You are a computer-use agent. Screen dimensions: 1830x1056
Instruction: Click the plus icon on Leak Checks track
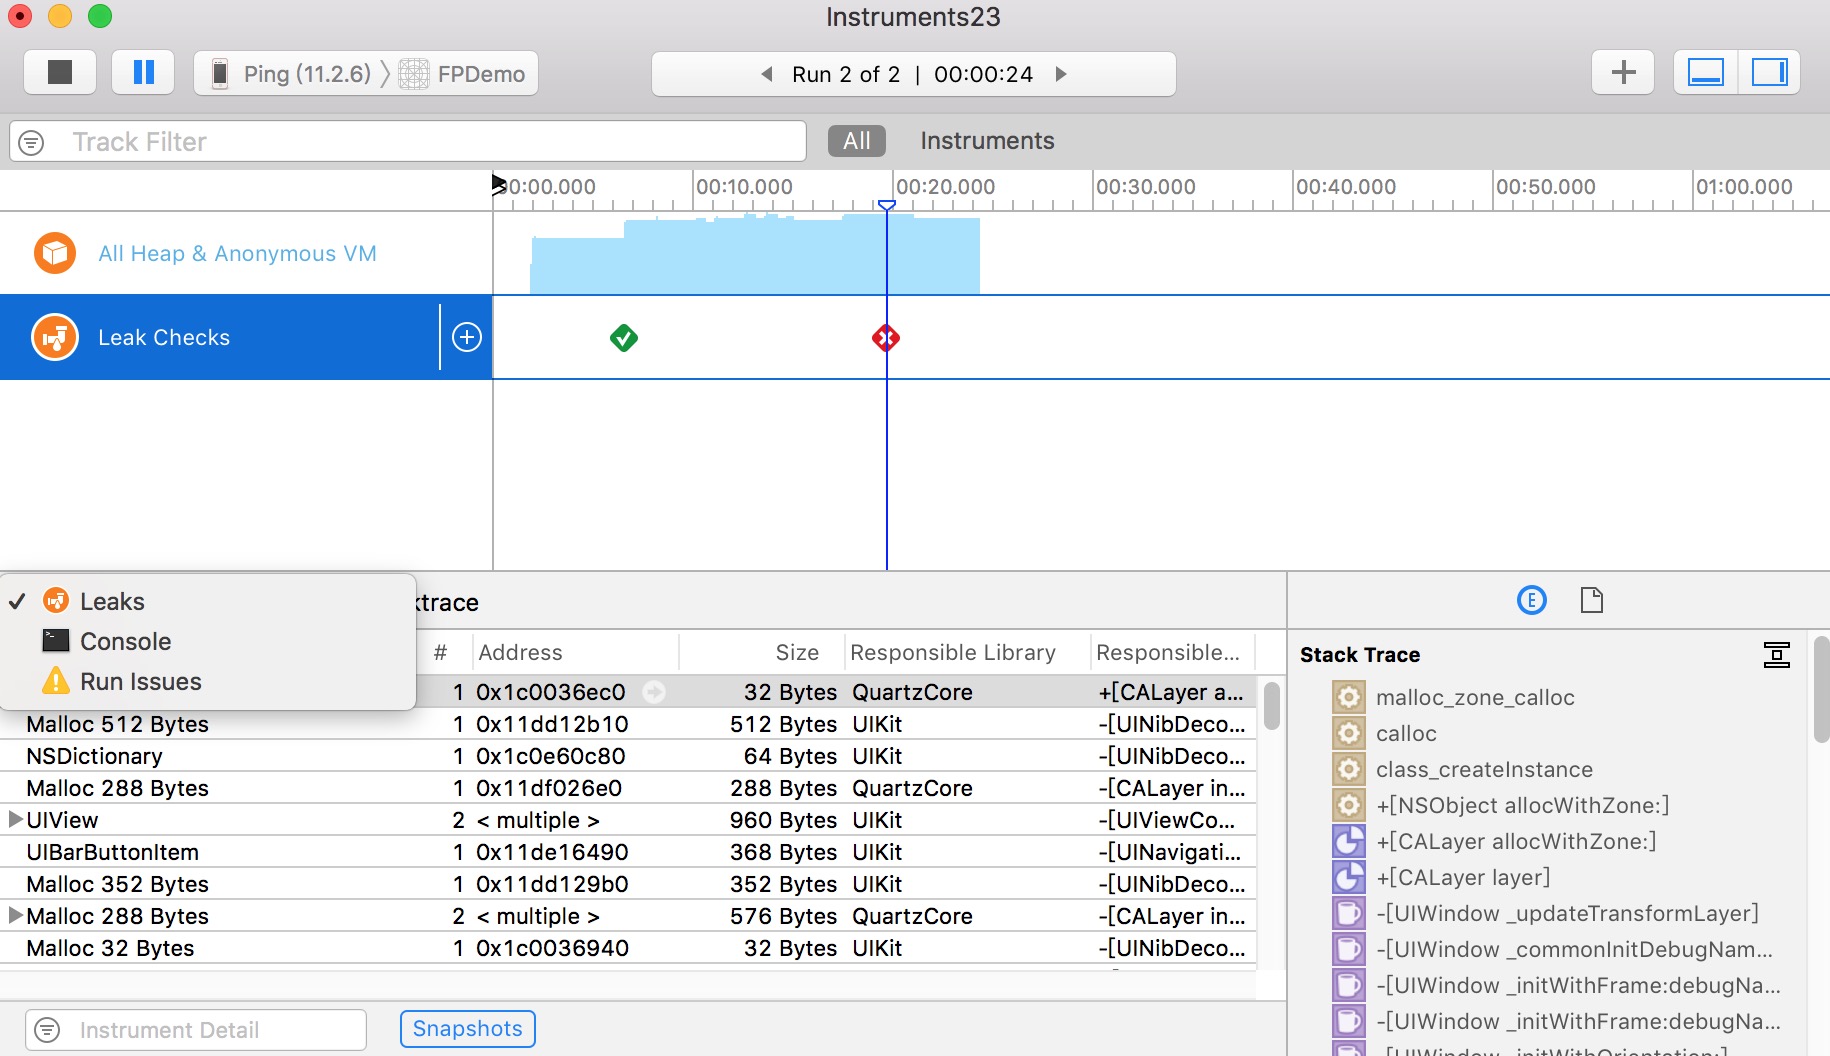click(467, 338)
